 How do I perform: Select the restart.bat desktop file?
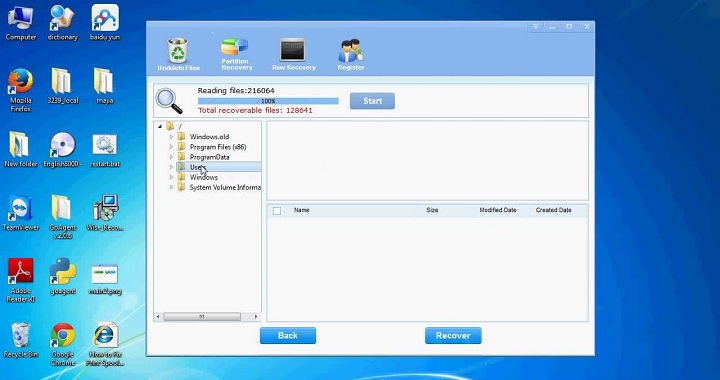(x=105, y=150)
